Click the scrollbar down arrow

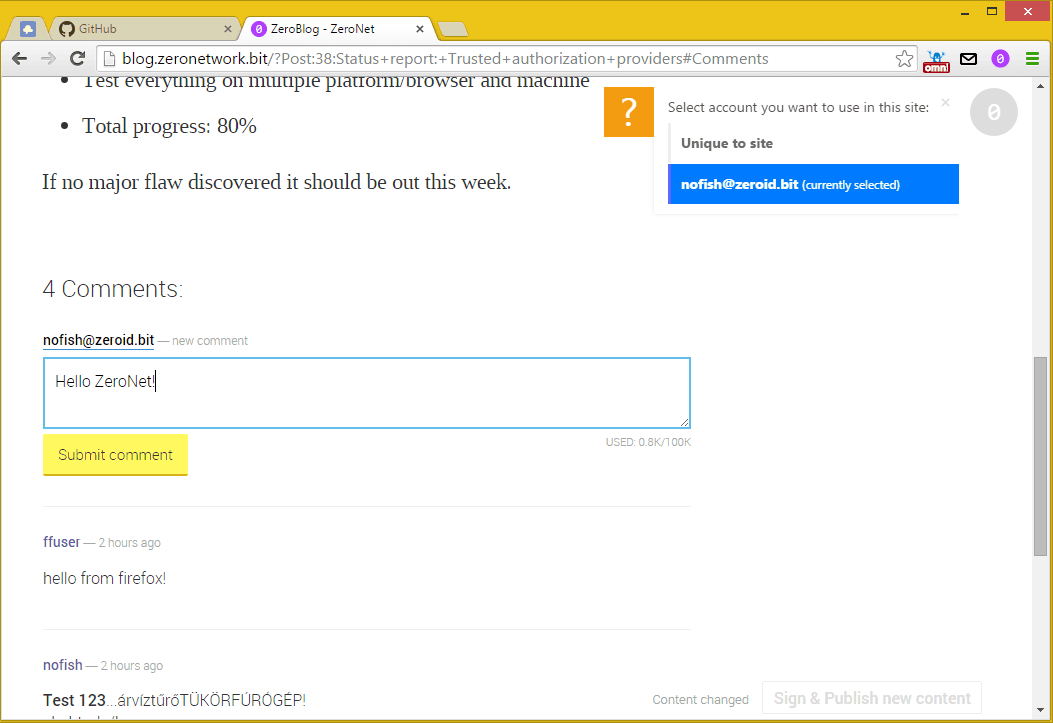[x=1040, y=710]
